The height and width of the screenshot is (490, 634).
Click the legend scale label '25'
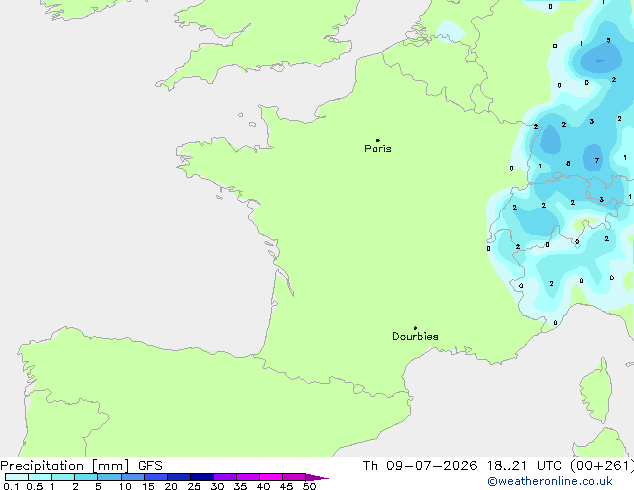pos(194,486)
